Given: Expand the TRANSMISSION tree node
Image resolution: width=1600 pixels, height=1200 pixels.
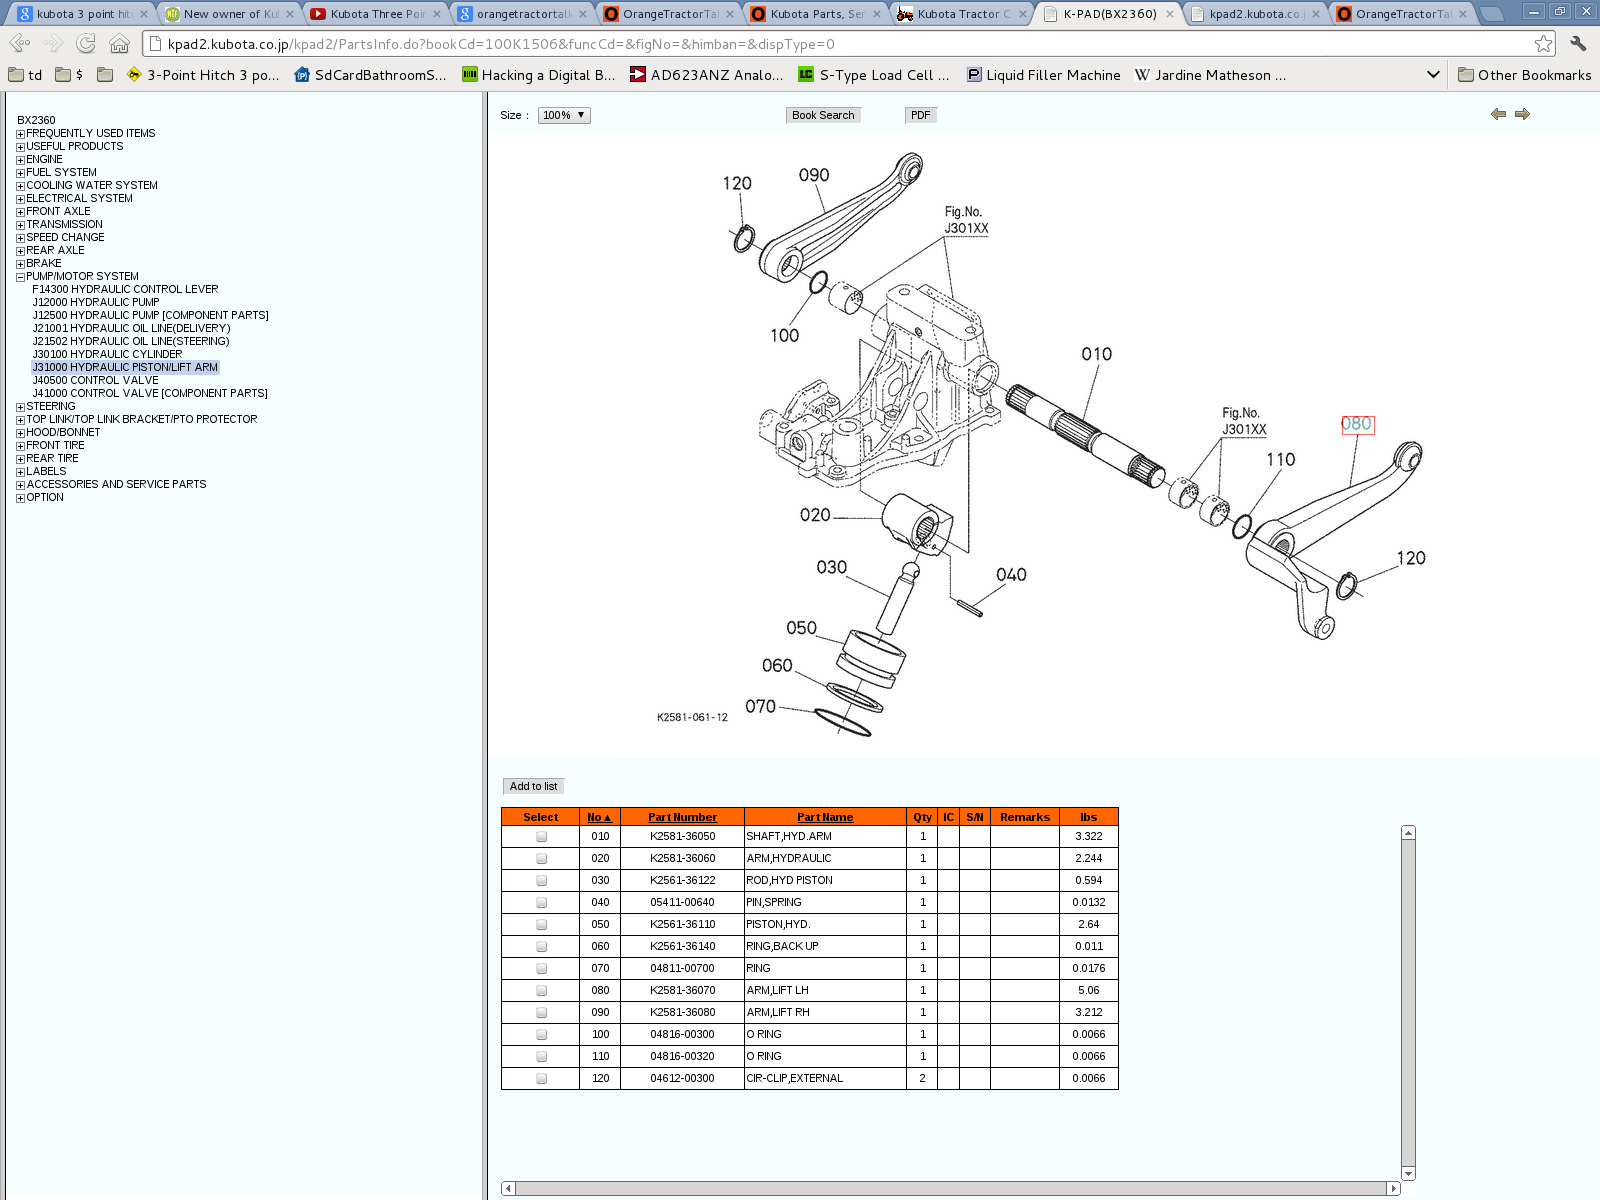Looking at the screenshot, I should click(20, 225).
